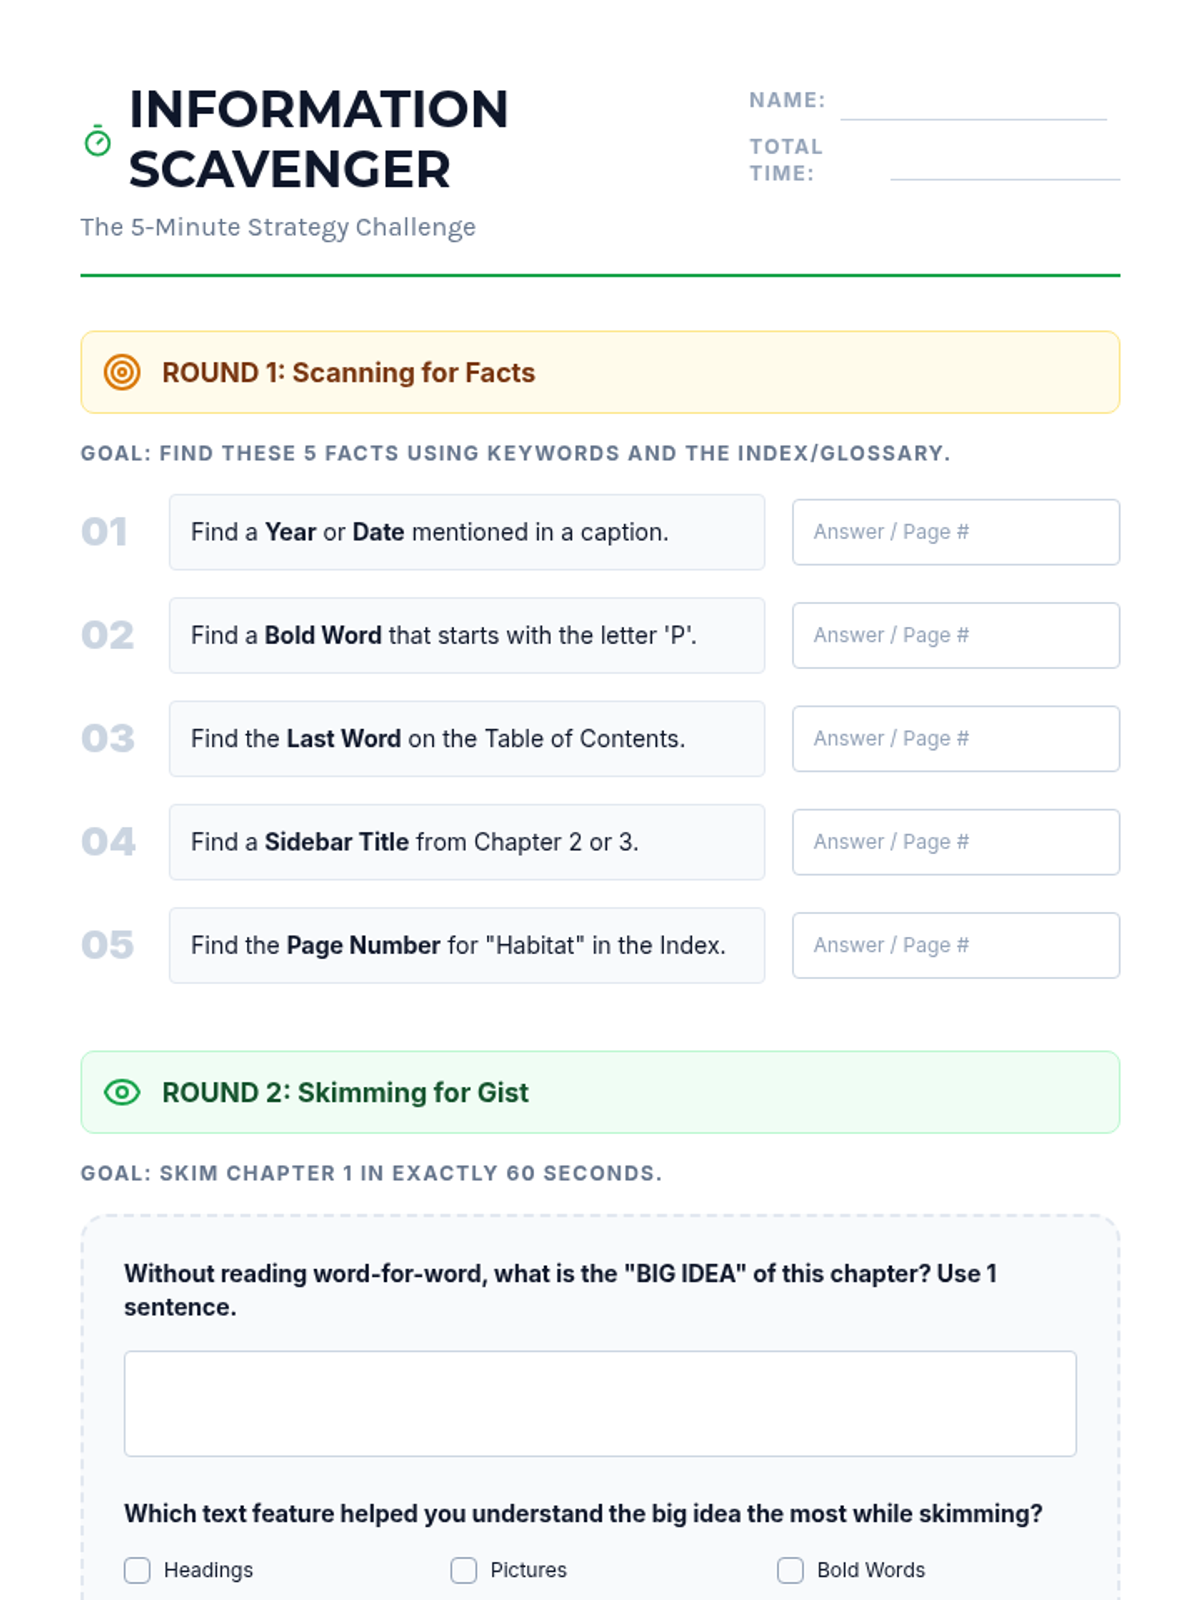1200x1600 pixels.
Task: Click the eye icon in Round 2 header
Action: tap(122, 1092)
